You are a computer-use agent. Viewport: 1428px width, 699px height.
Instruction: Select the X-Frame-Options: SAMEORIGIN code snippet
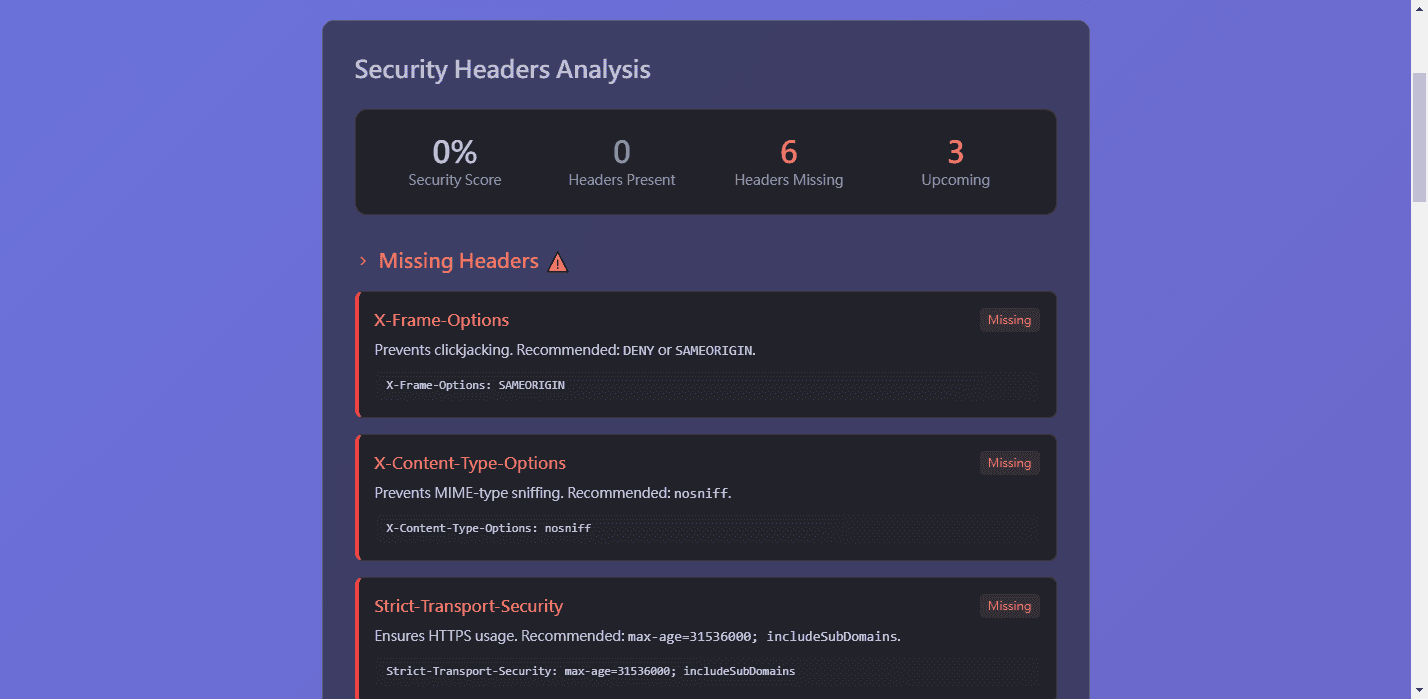click(x=476, y=385)
